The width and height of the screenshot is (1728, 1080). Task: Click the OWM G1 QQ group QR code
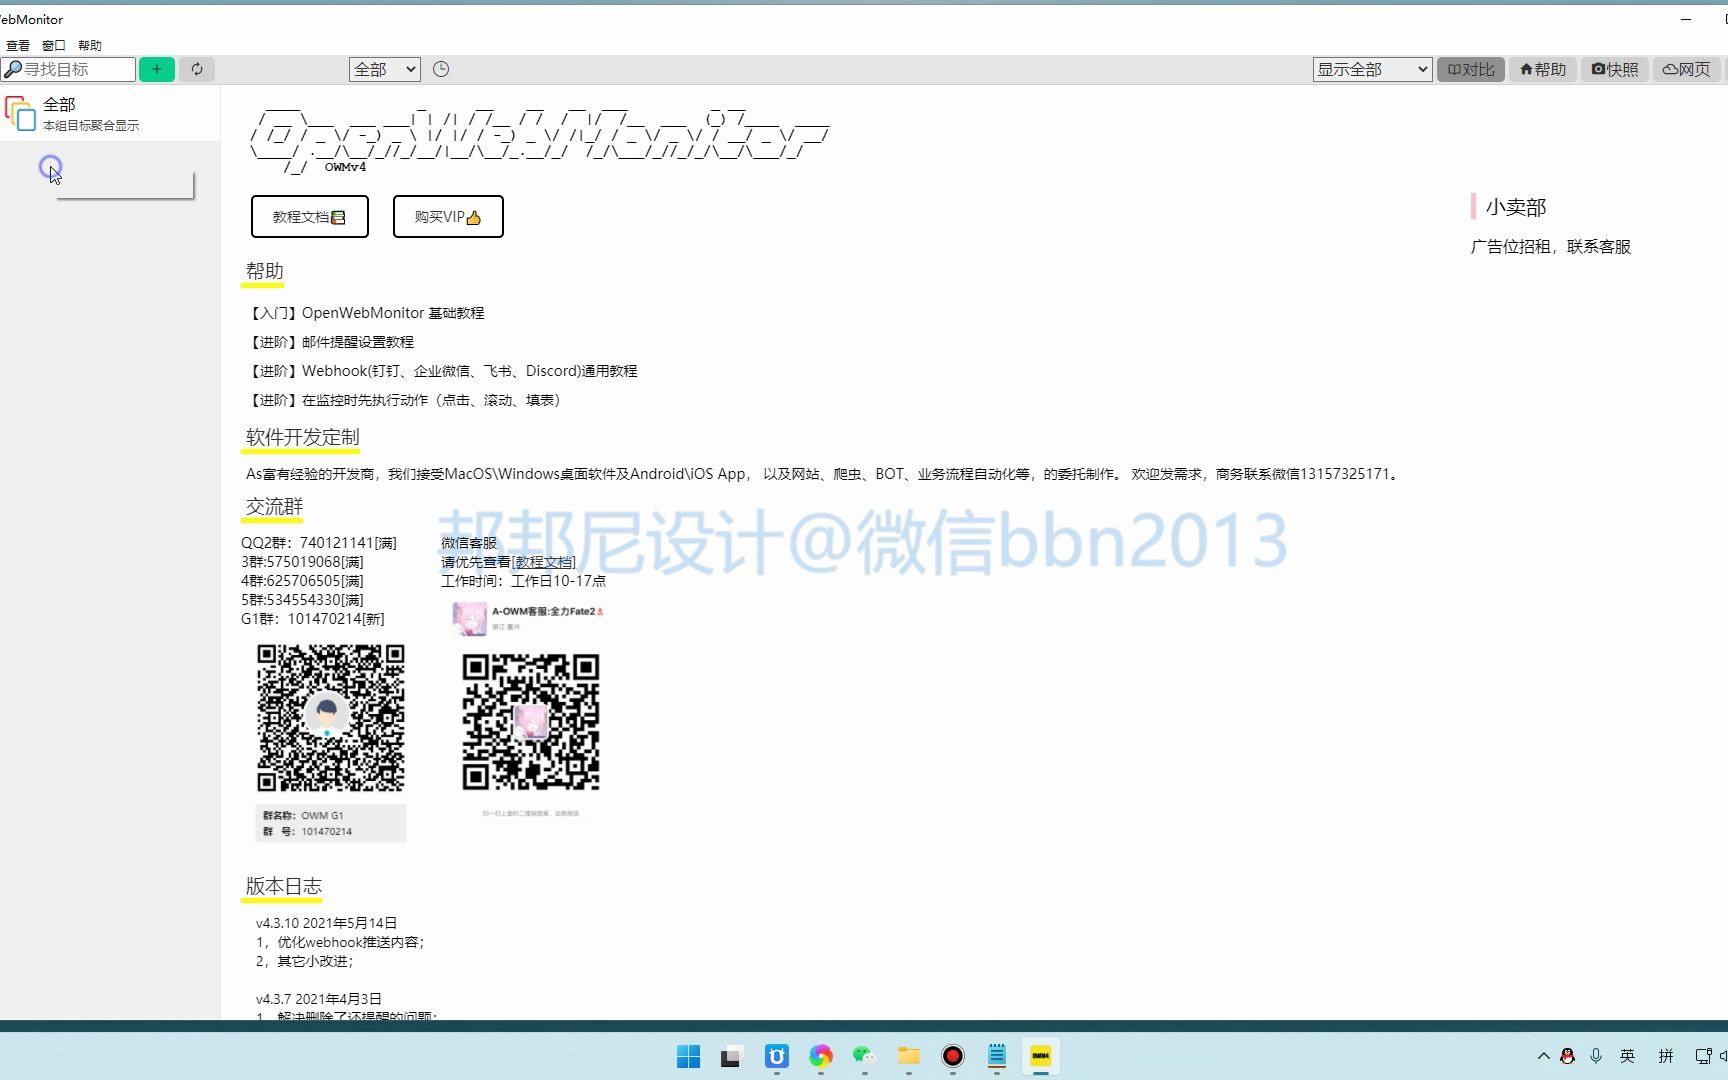(331, 718)
